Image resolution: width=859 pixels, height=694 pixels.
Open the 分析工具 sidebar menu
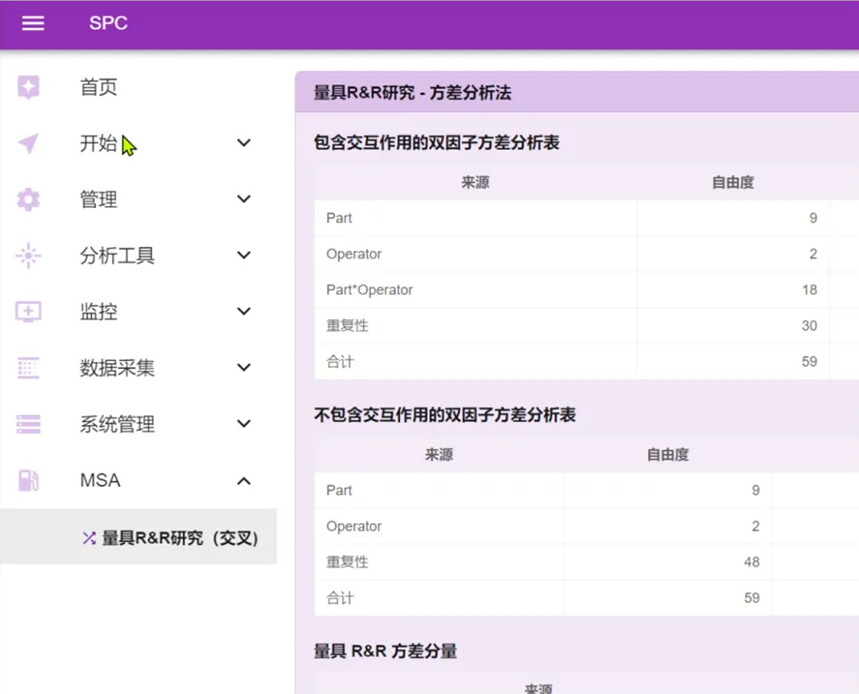point(117,256)
